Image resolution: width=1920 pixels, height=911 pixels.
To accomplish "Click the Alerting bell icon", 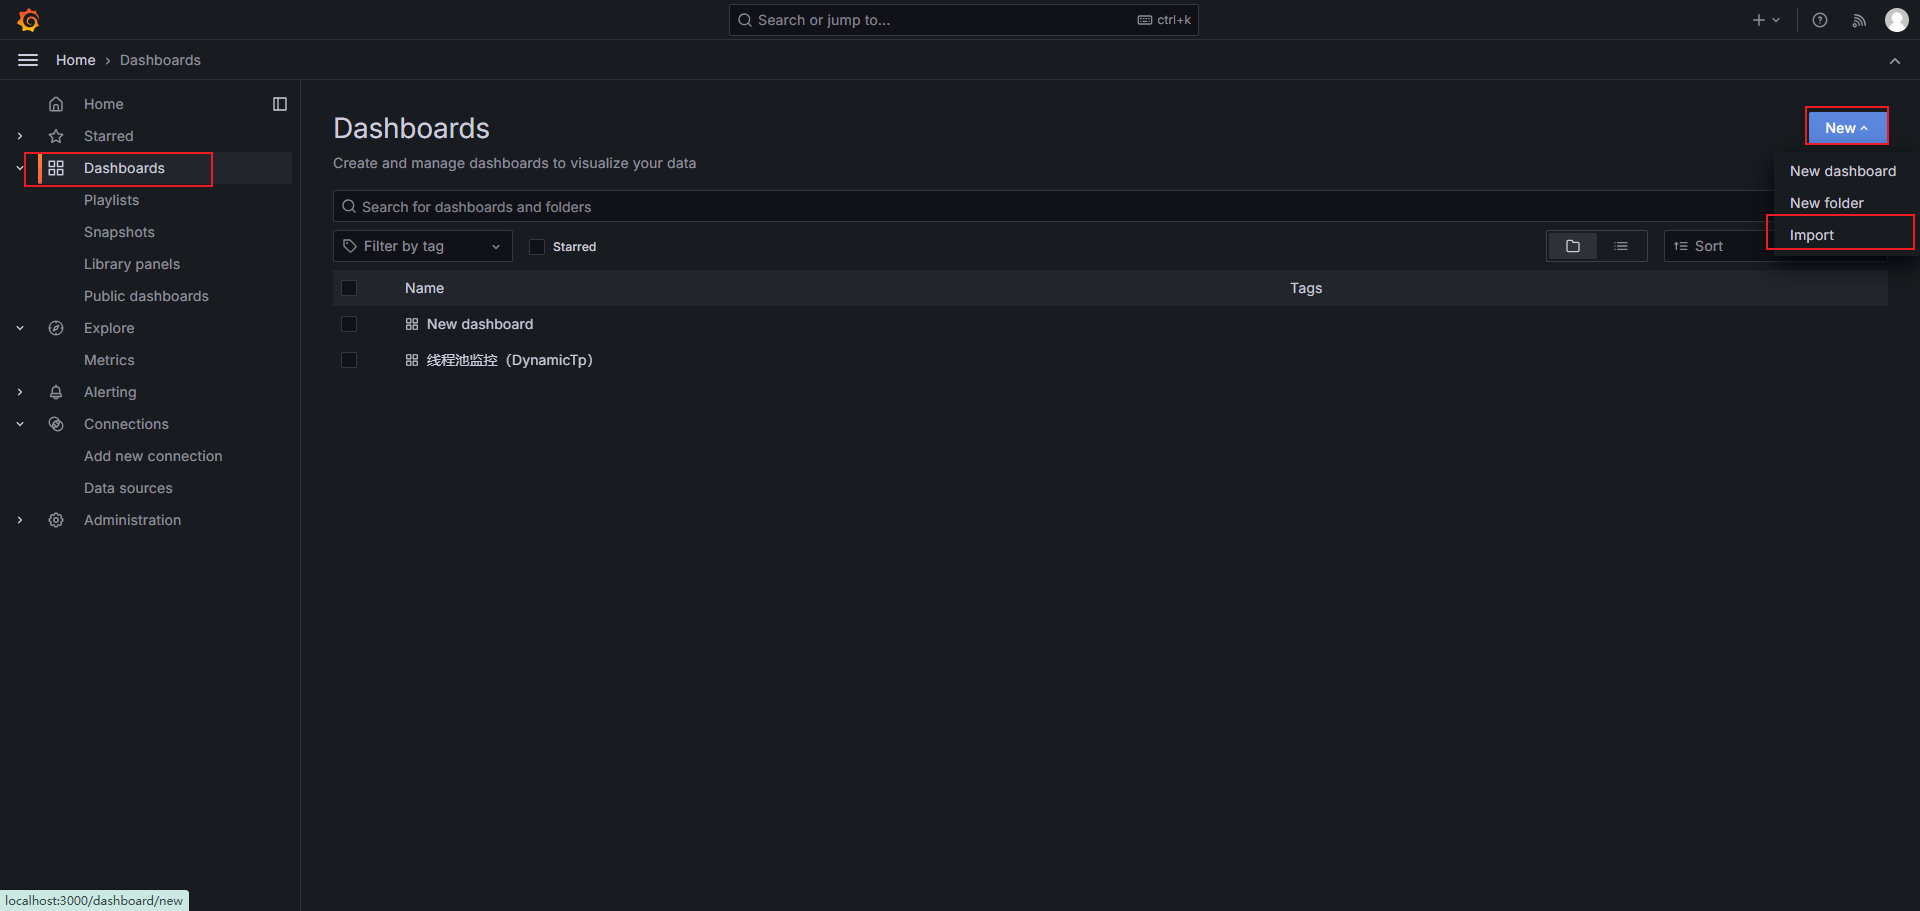I will point(56,392).
